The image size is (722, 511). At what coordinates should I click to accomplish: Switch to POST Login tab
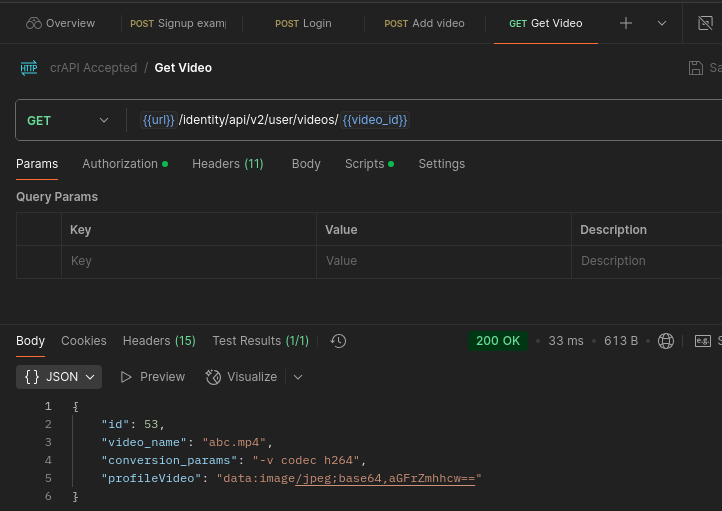(303, 23)
